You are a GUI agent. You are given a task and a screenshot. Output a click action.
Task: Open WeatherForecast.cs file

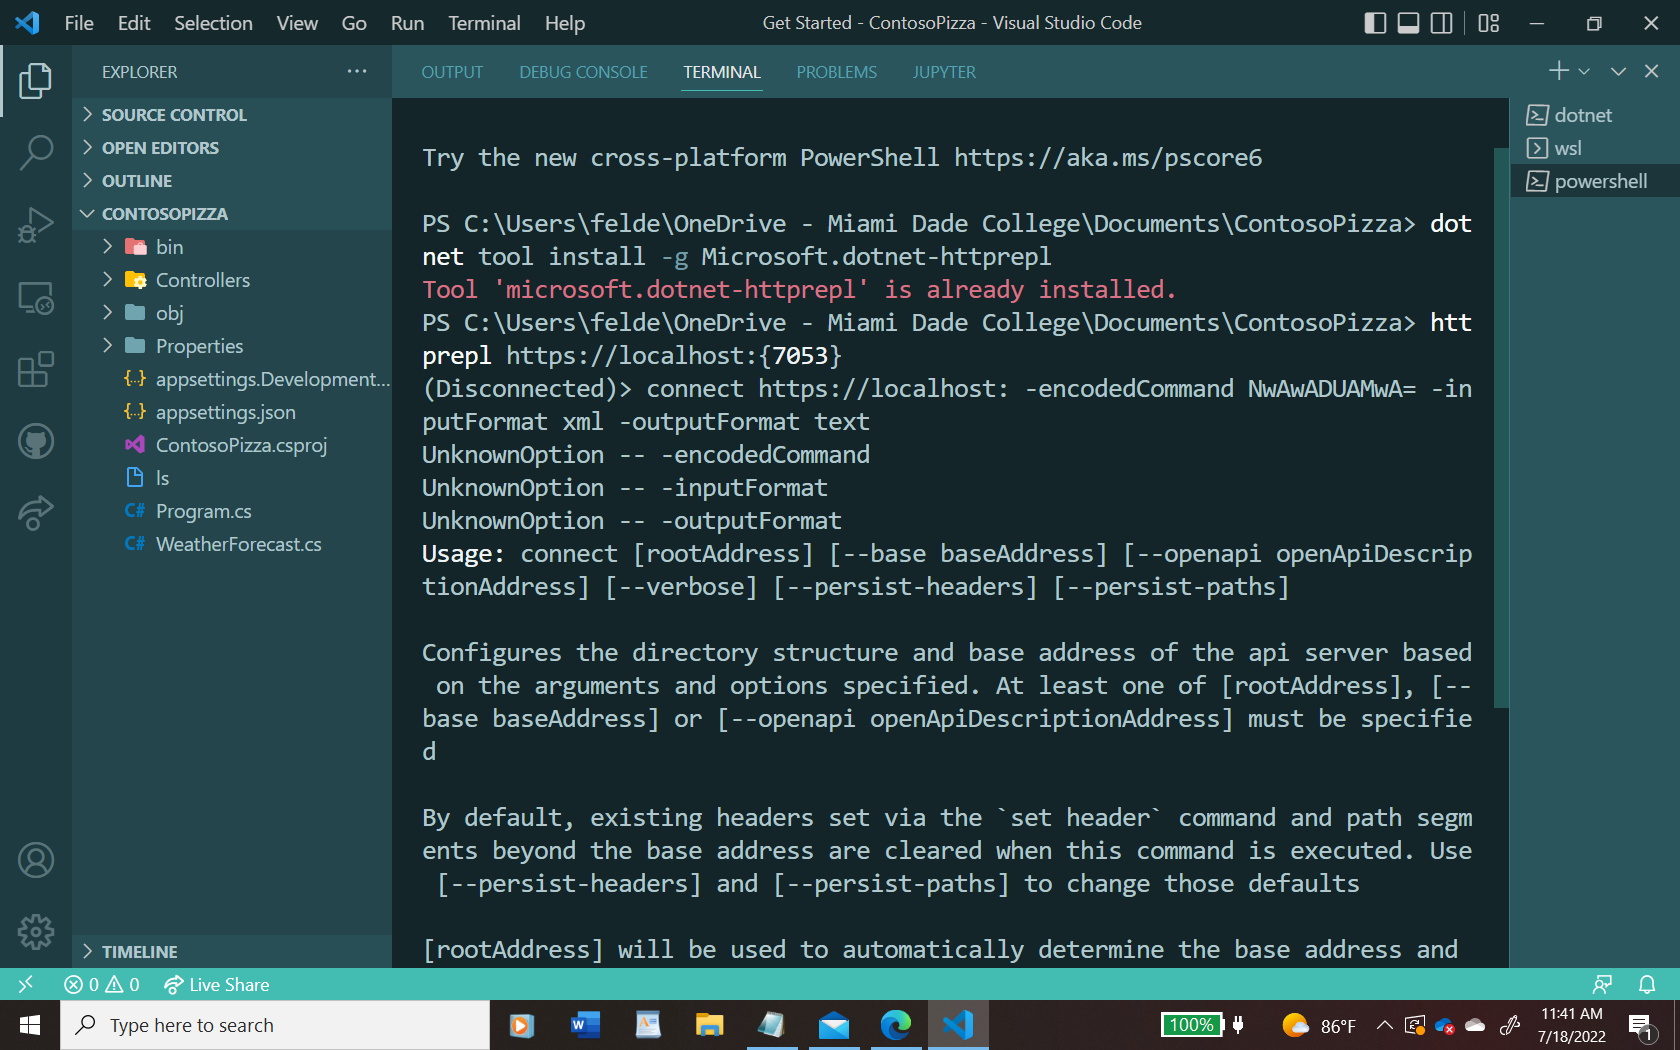(232, 544)
